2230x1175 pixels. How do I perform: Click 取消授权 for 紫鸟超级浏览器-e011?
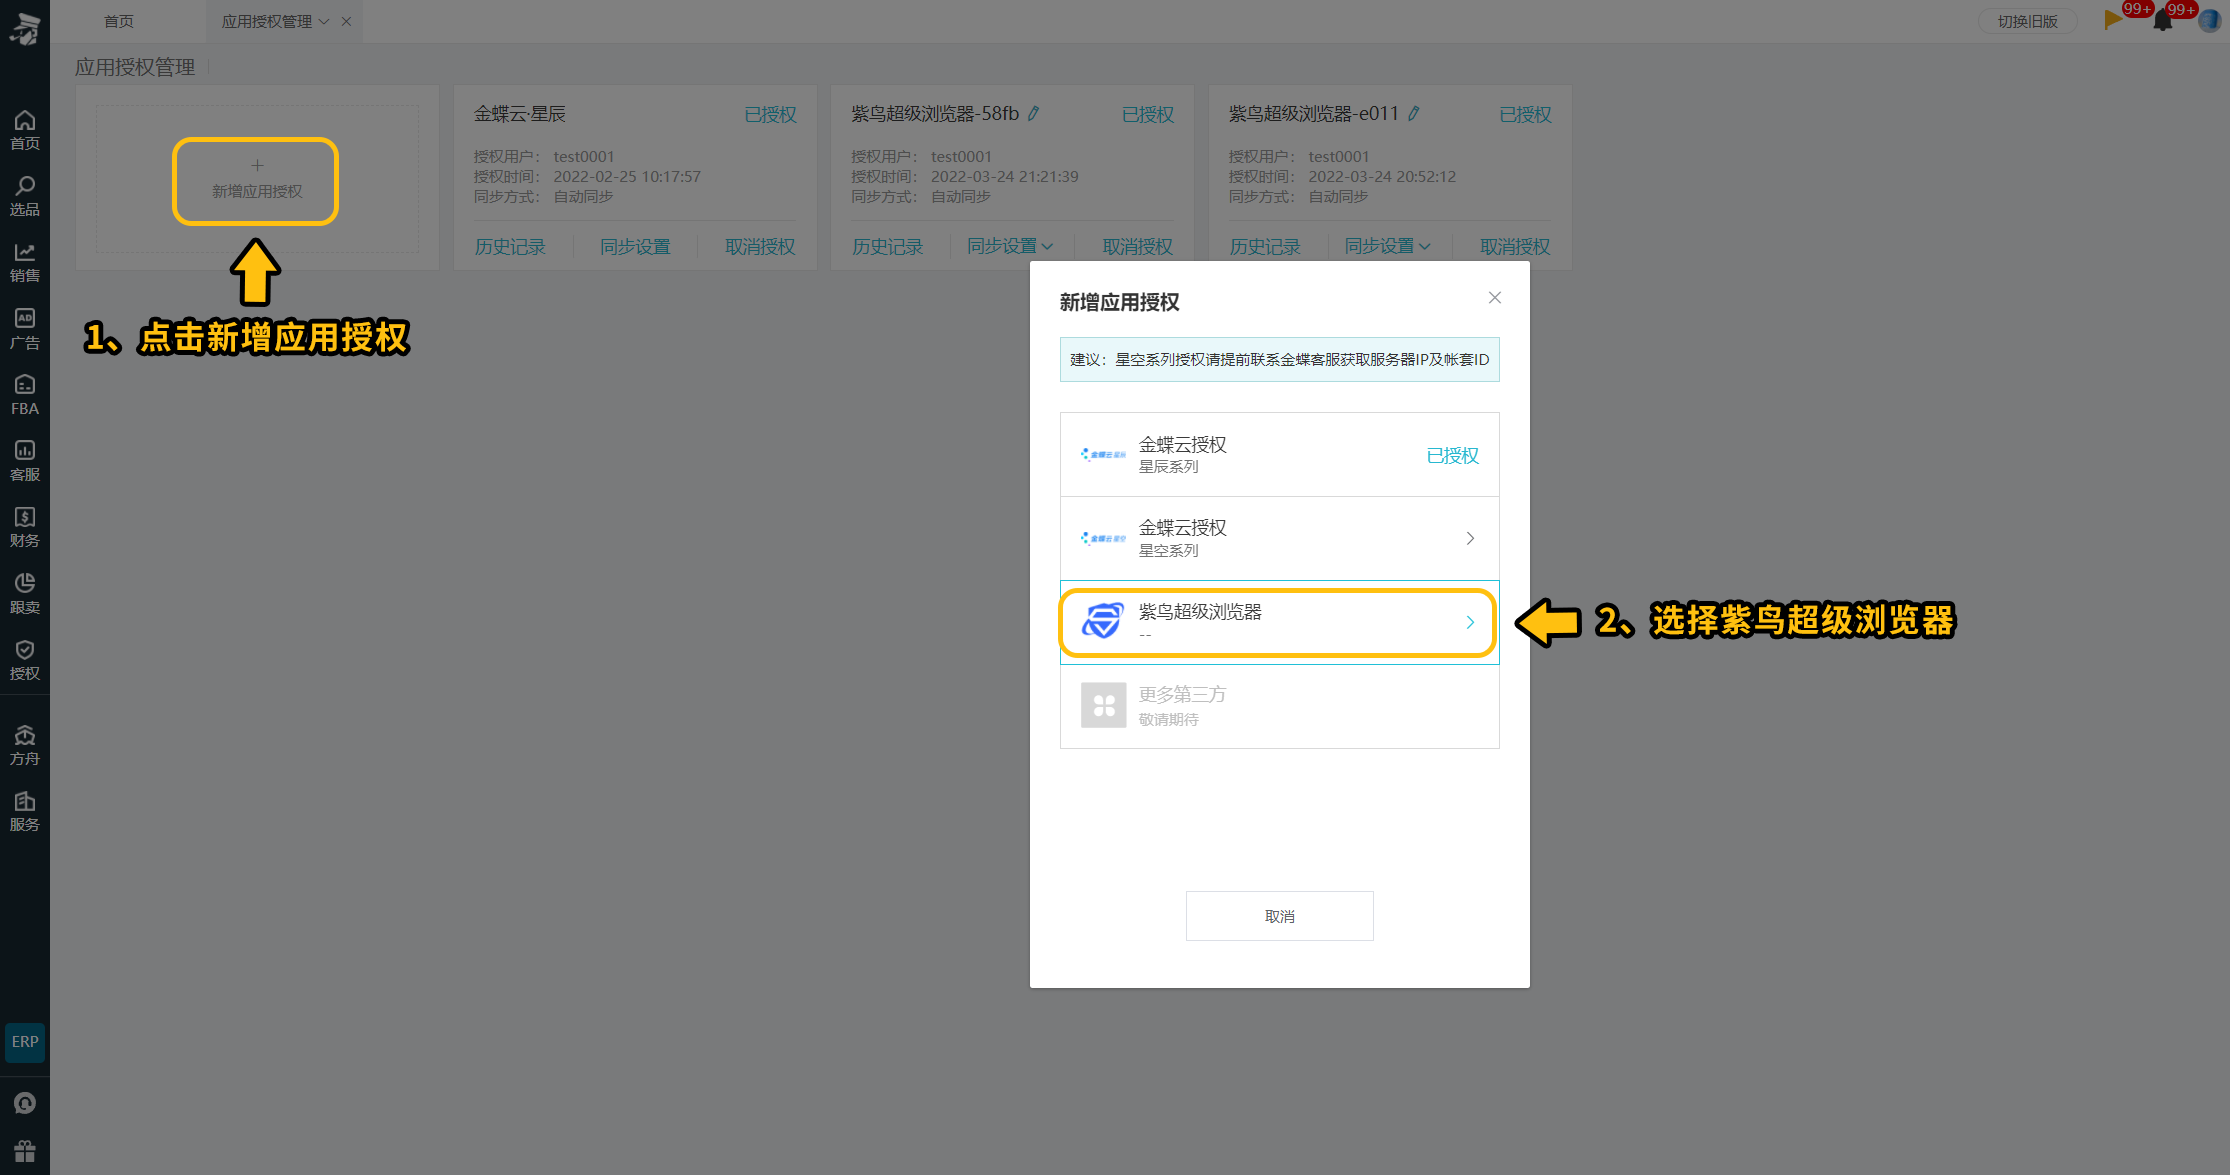1515,246
